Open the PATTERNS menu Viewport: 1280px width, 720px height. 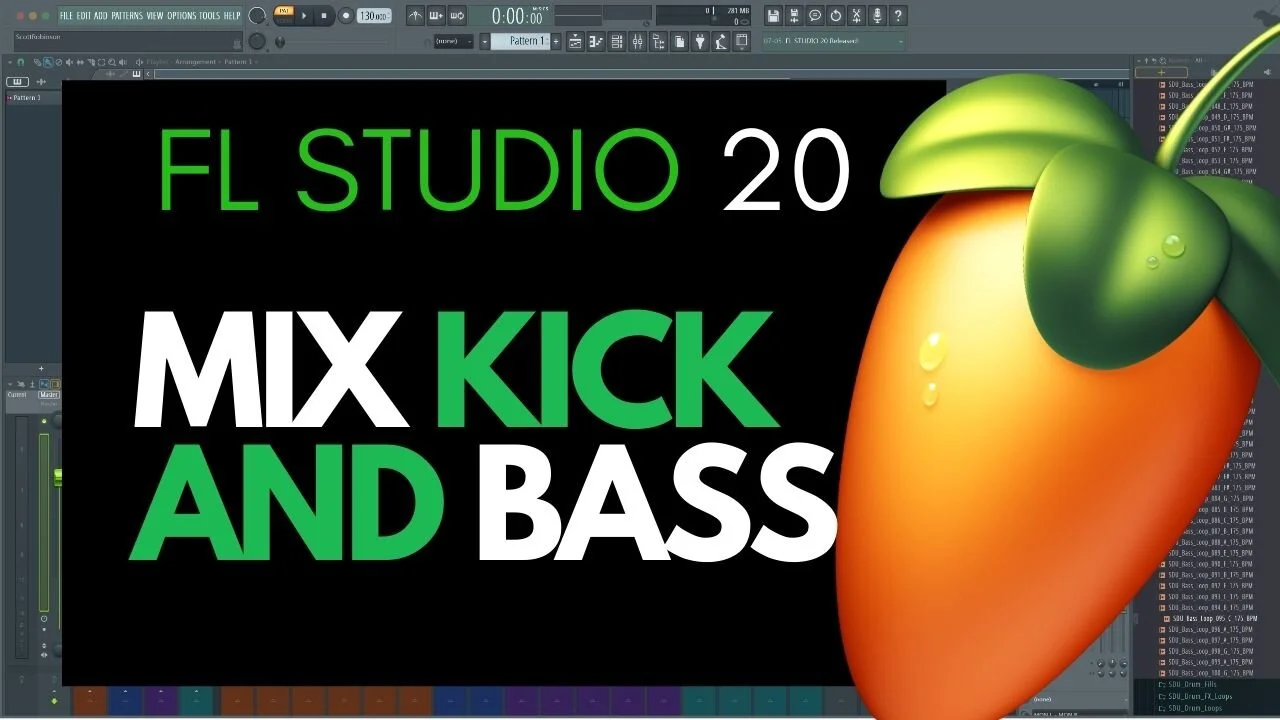coord(127,16)
